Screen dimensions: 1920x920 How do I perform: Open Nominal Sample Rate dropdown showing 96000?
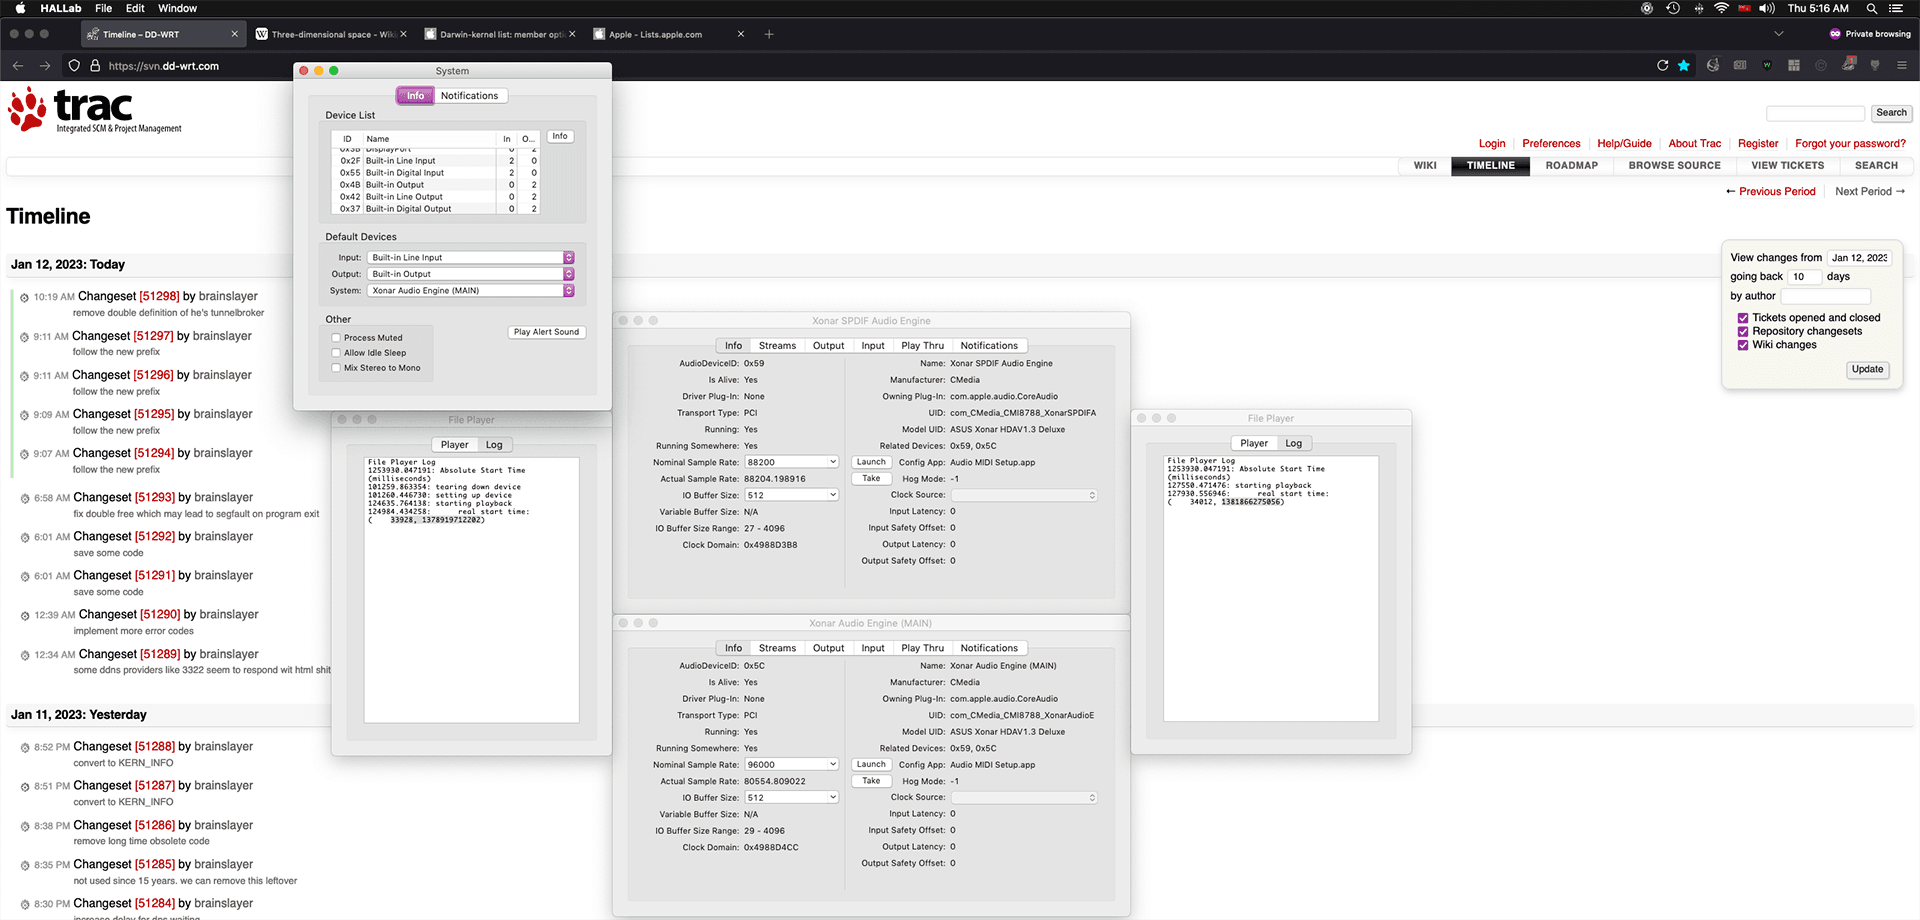tap(792, 764)
